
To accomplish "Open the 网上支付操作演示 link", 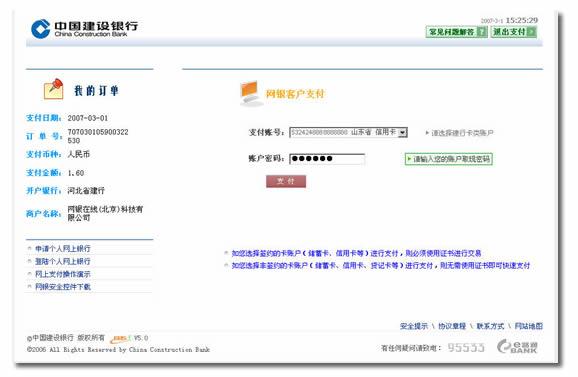I will 63,274.
